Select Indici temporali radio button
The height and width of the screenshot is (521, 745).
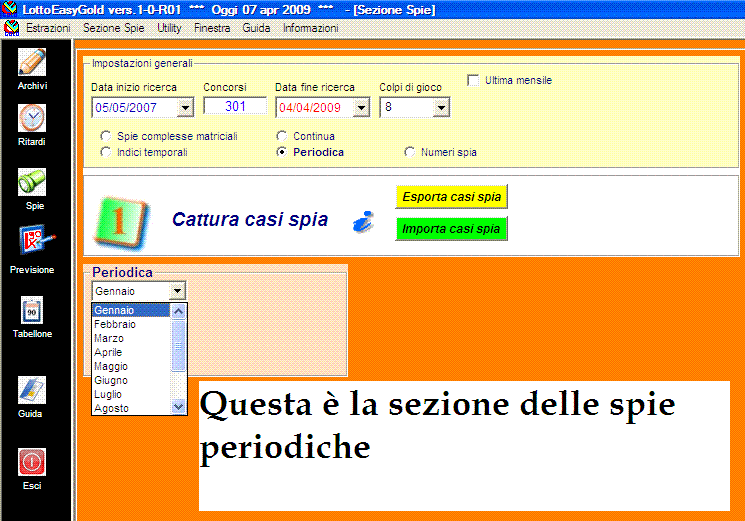[x=105, y=152]
